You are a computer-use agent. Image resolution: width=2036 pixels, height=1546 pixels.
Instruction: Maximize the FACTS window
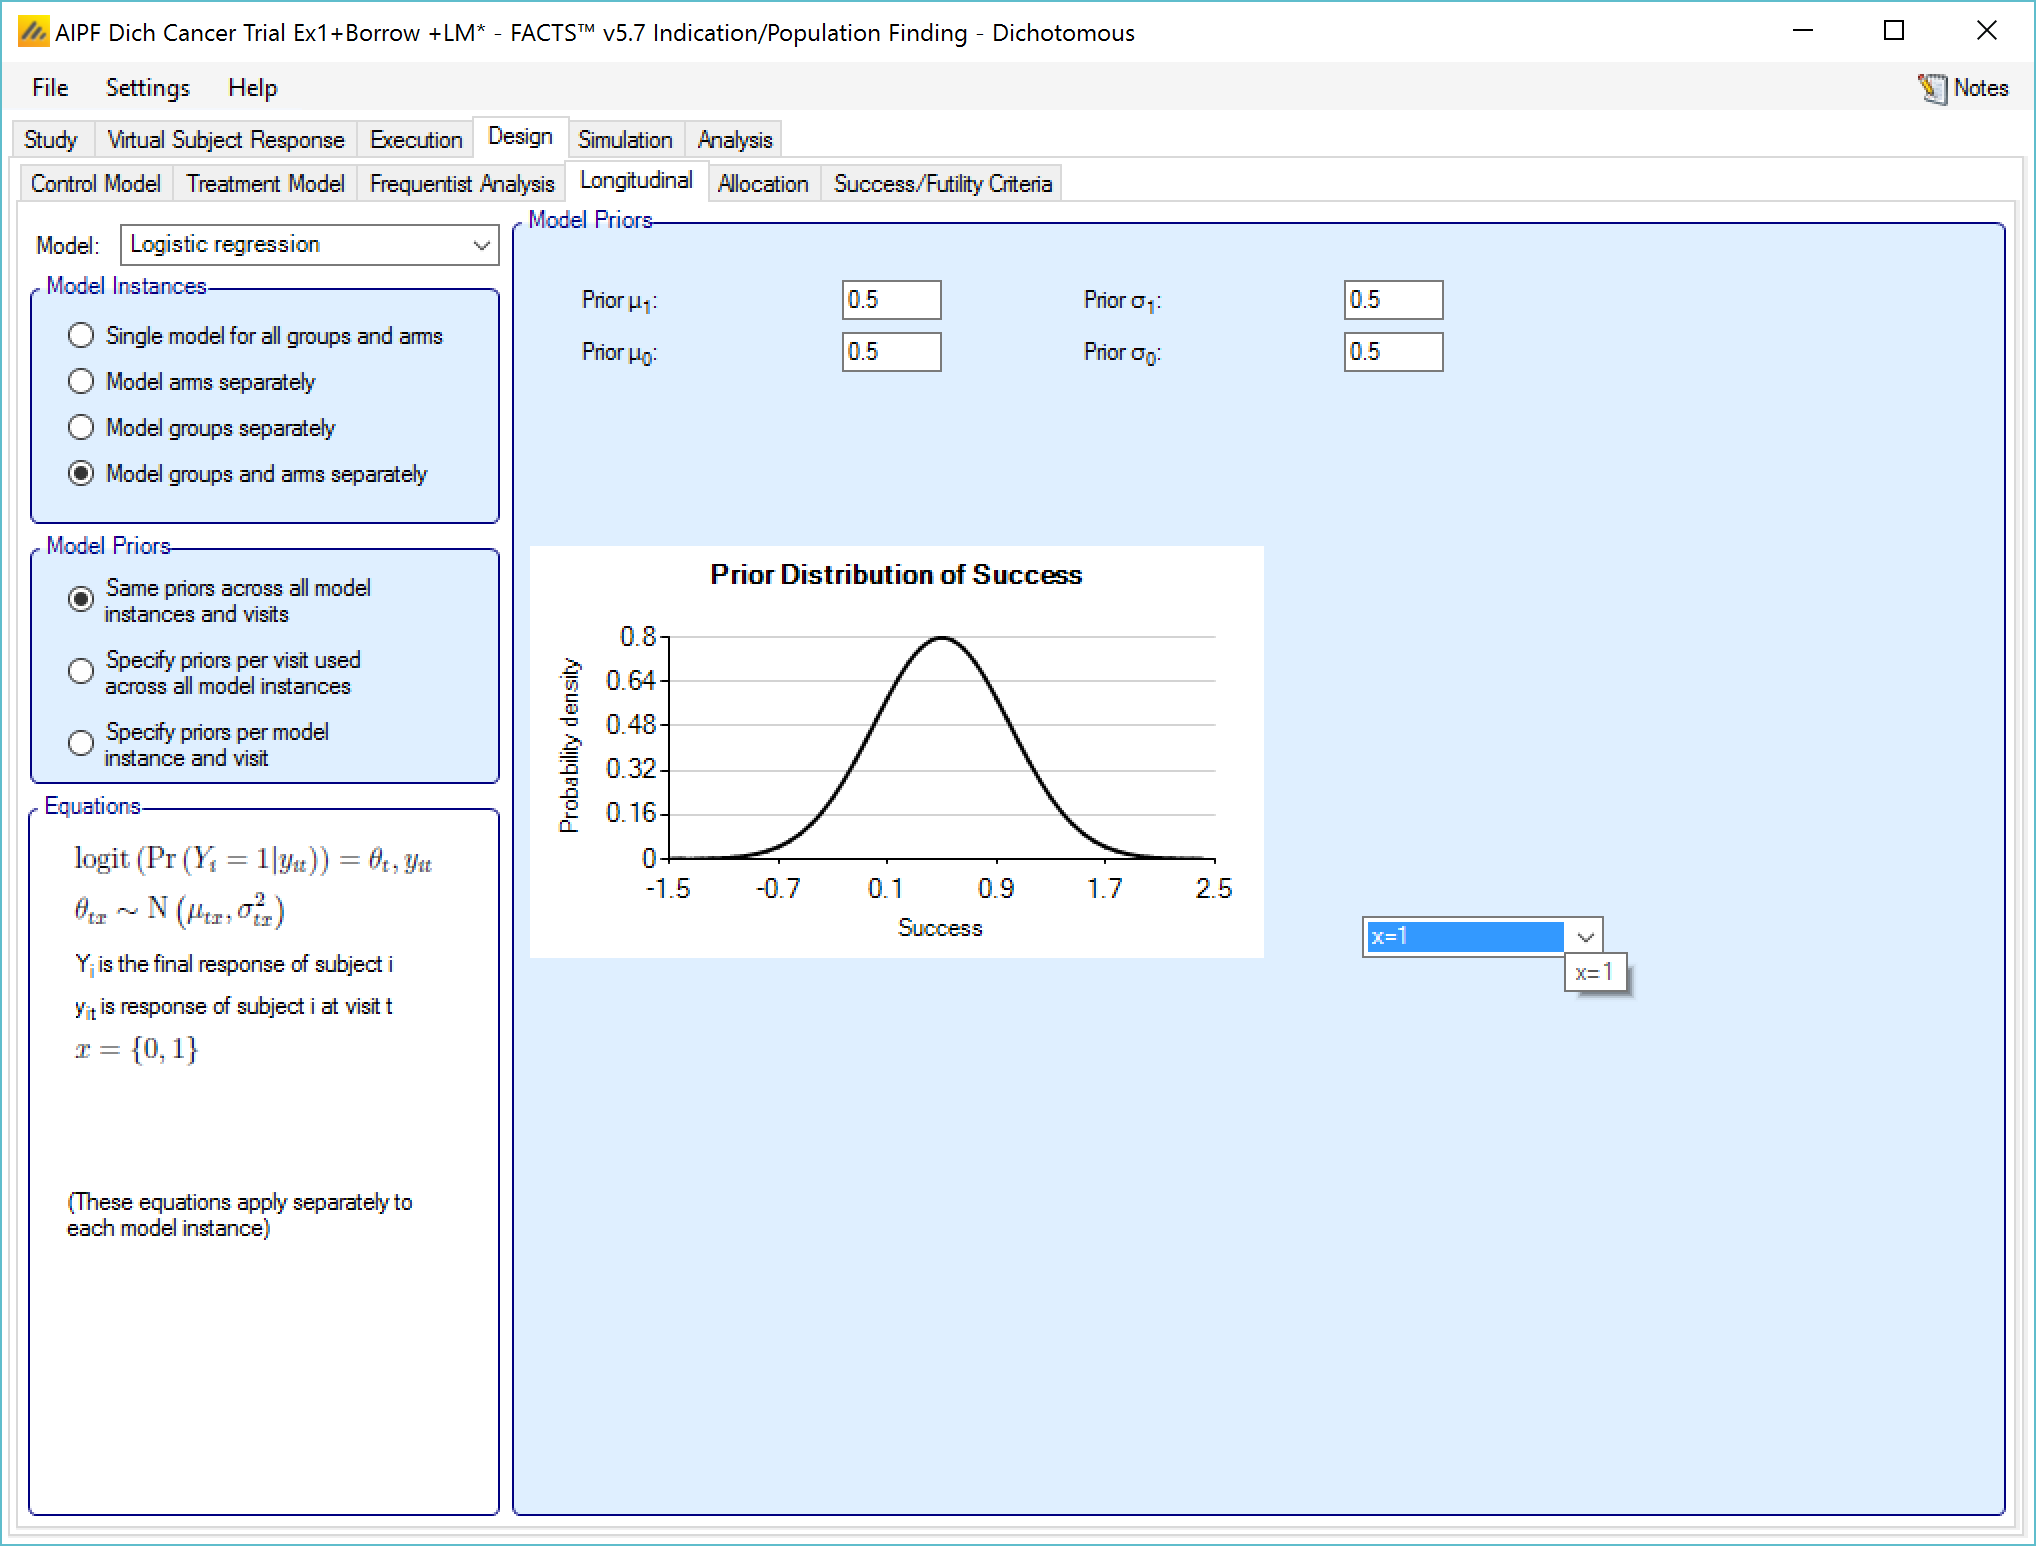1893,32
